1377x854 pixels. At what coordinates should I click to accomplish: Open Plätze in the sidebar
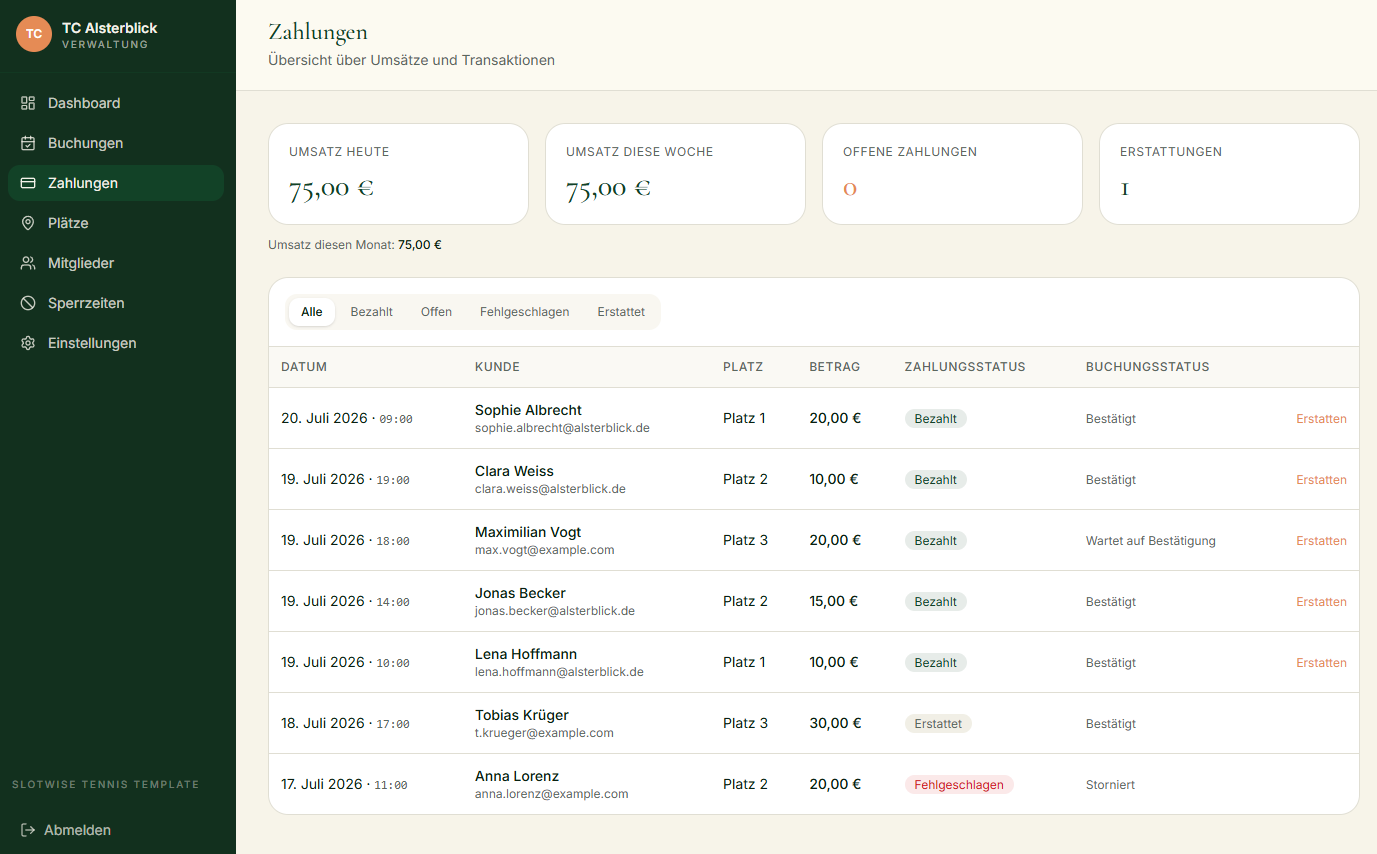(116, 223)
